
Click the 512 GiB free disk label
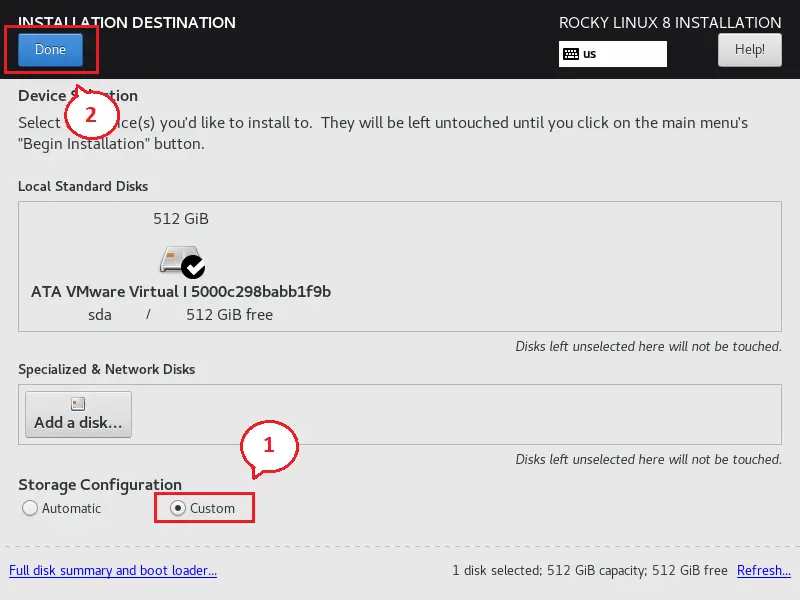(x=229, y=315)
